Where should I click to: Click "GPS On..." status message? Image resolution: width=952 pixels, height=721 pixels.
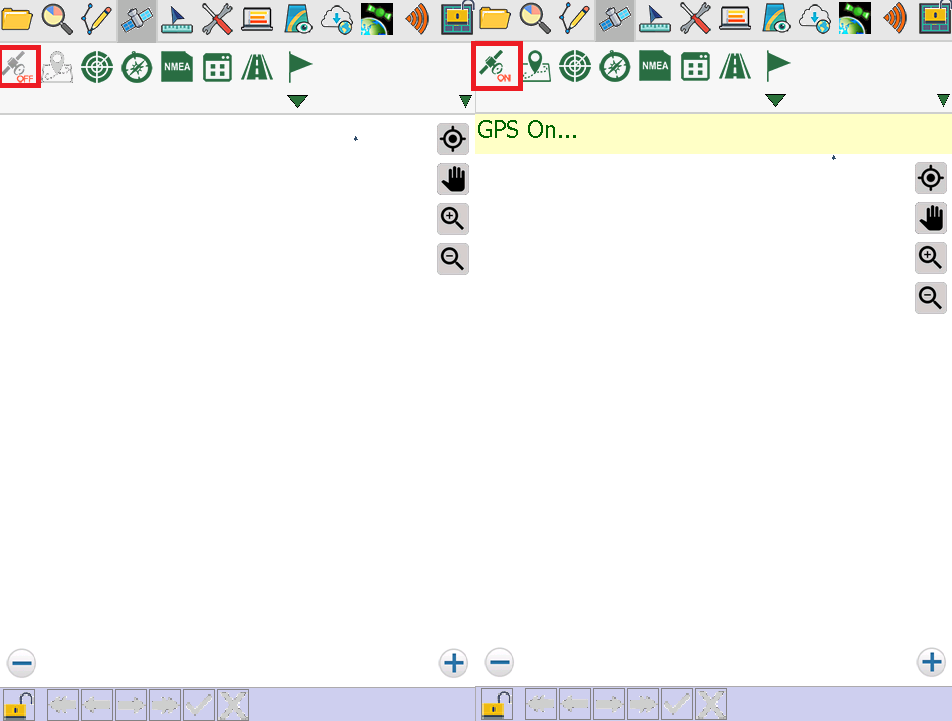pos(527,130)
